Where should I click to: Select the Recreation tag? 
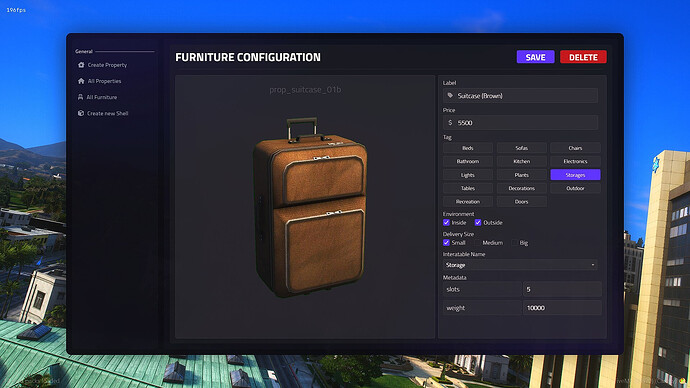click(468, 201)
